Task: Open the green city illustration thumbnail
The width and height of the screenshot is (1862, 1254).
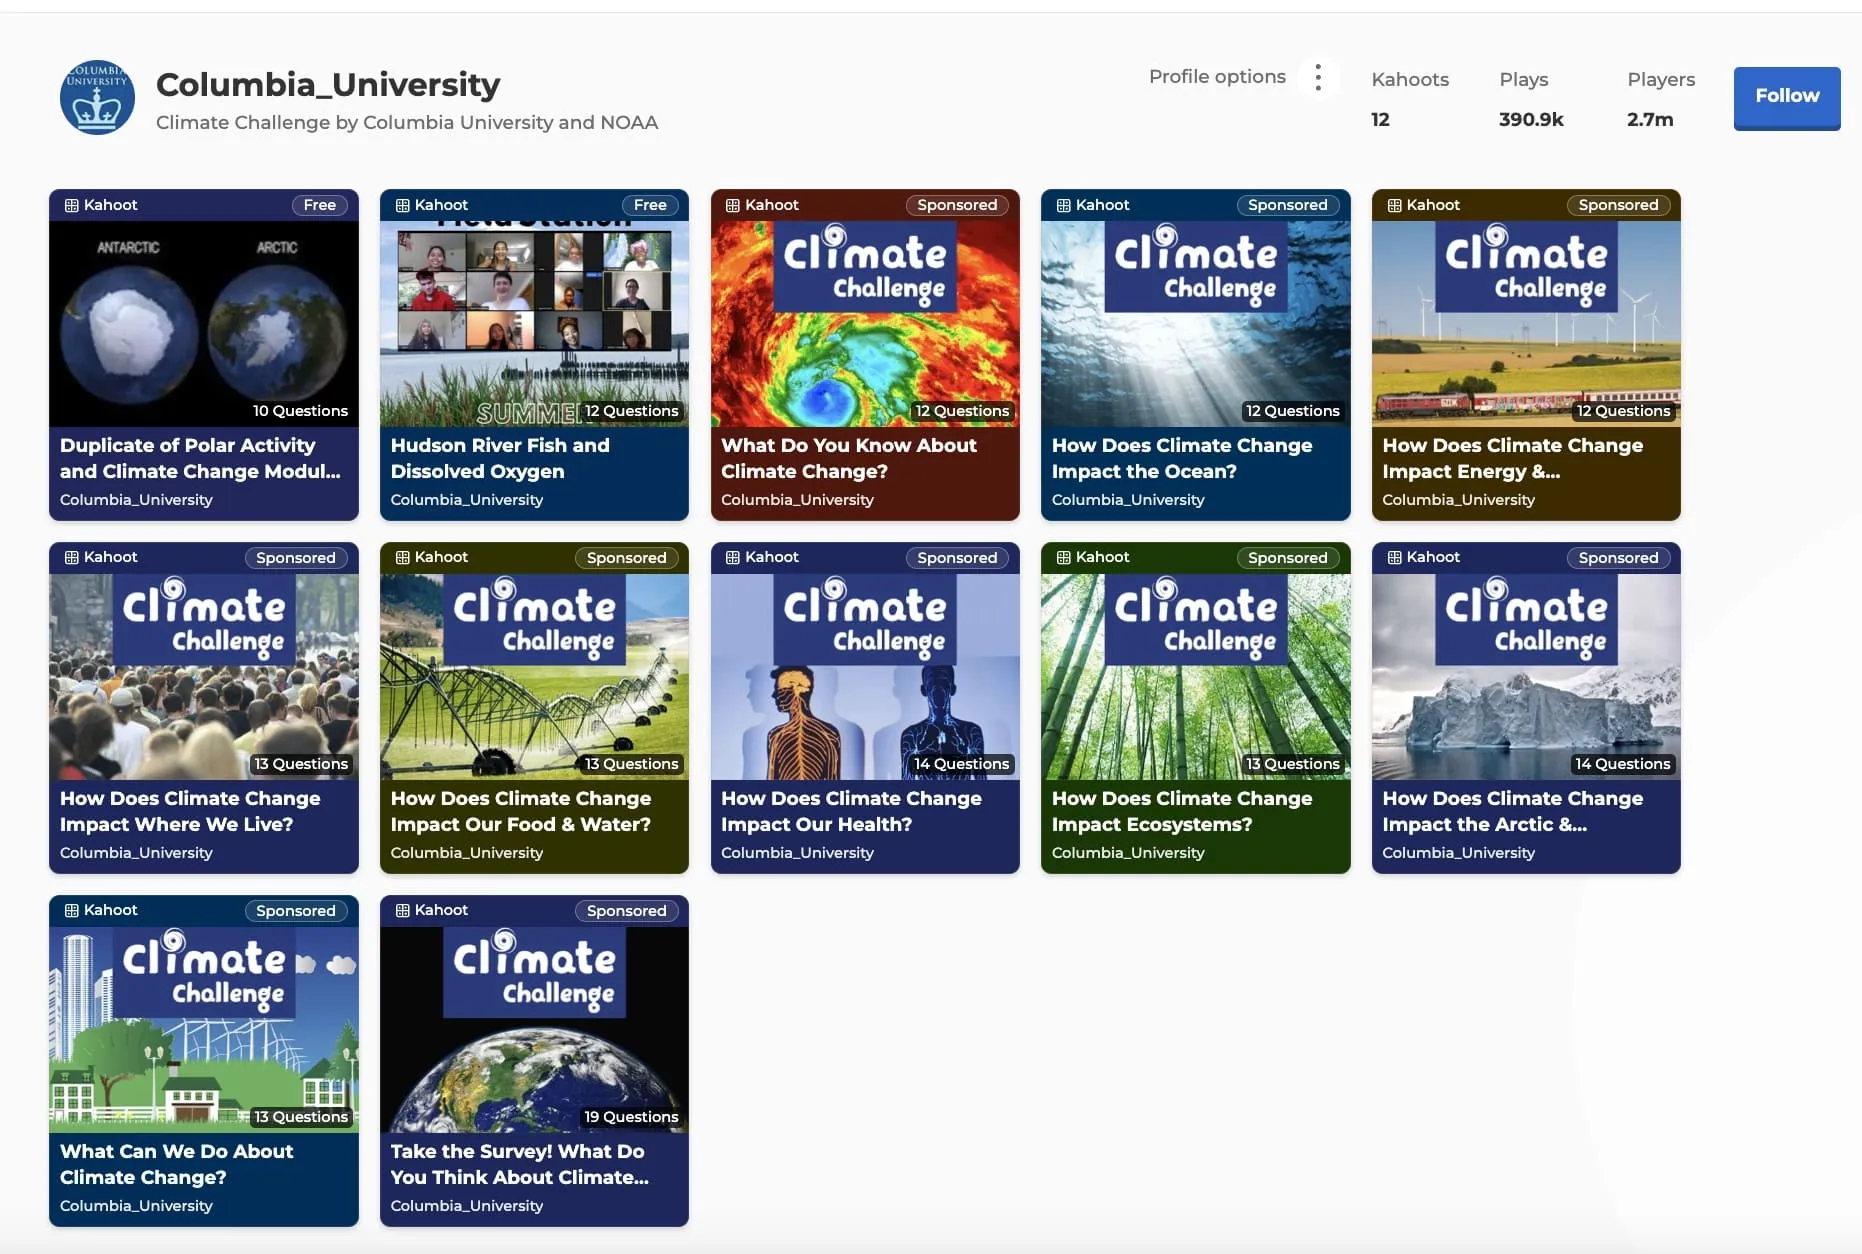Action: [x=204, y=1030]
